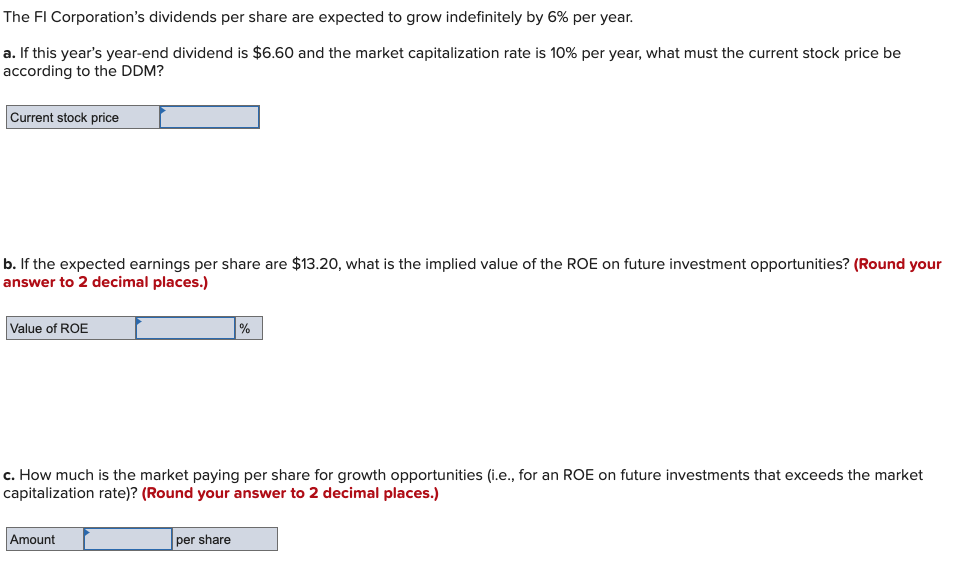
Task: Select the 'Current stock price' label cell
Action: 82,118
